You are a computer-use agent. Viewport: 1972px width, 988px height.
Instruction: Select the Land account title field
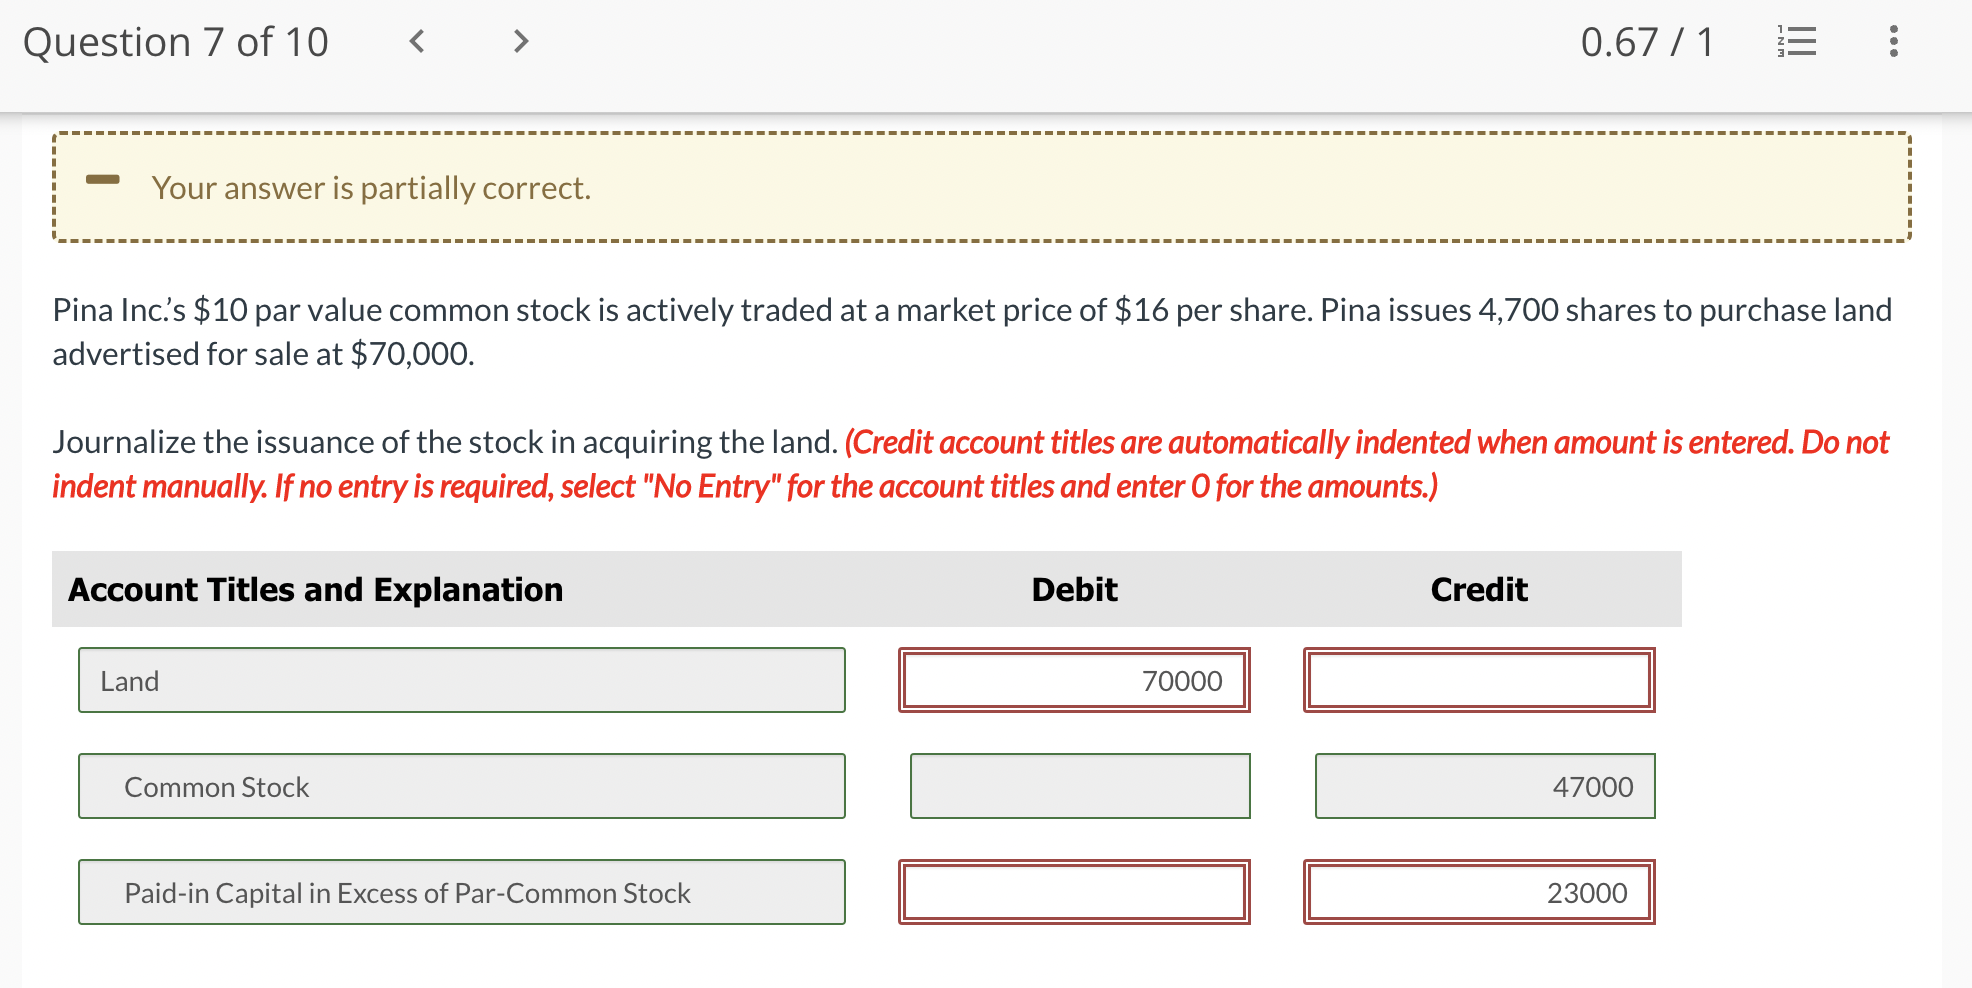pos(462,681)
